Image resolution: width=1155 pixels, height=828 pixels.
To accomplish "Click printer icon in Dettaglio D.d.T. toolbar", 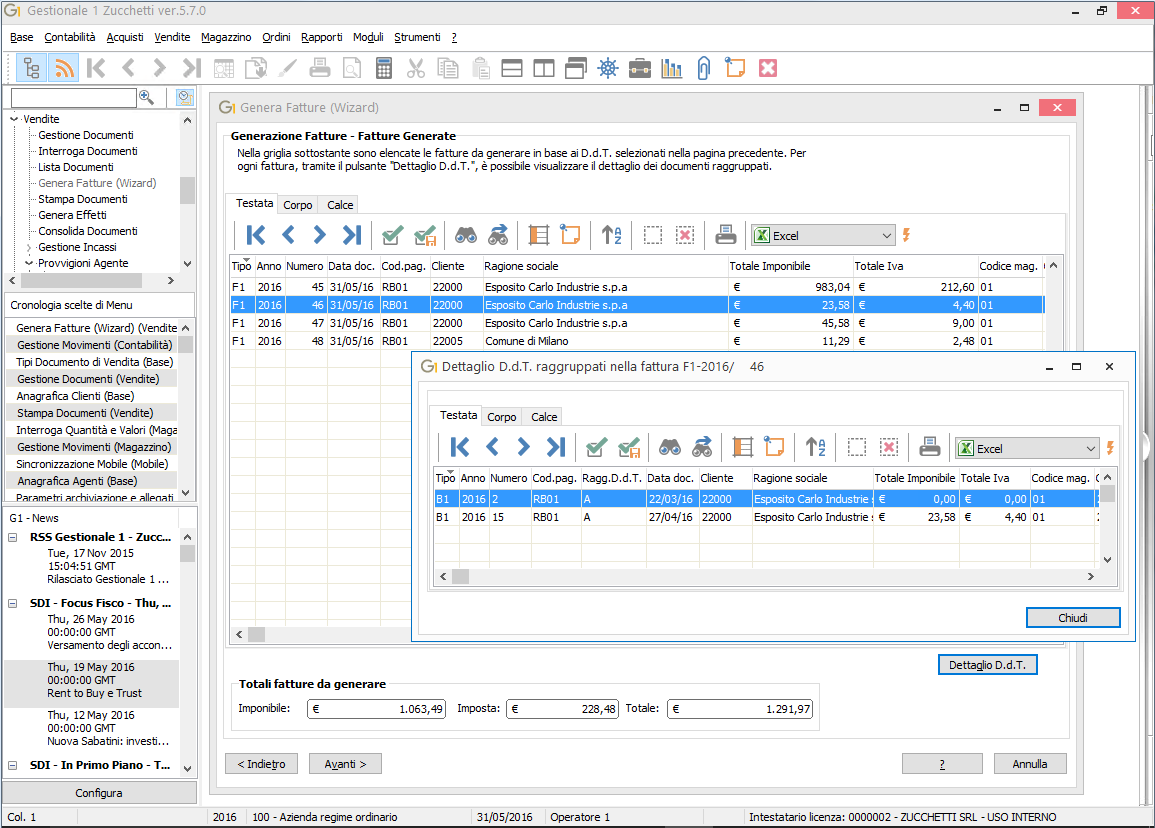I will click(x=930, y=447).
